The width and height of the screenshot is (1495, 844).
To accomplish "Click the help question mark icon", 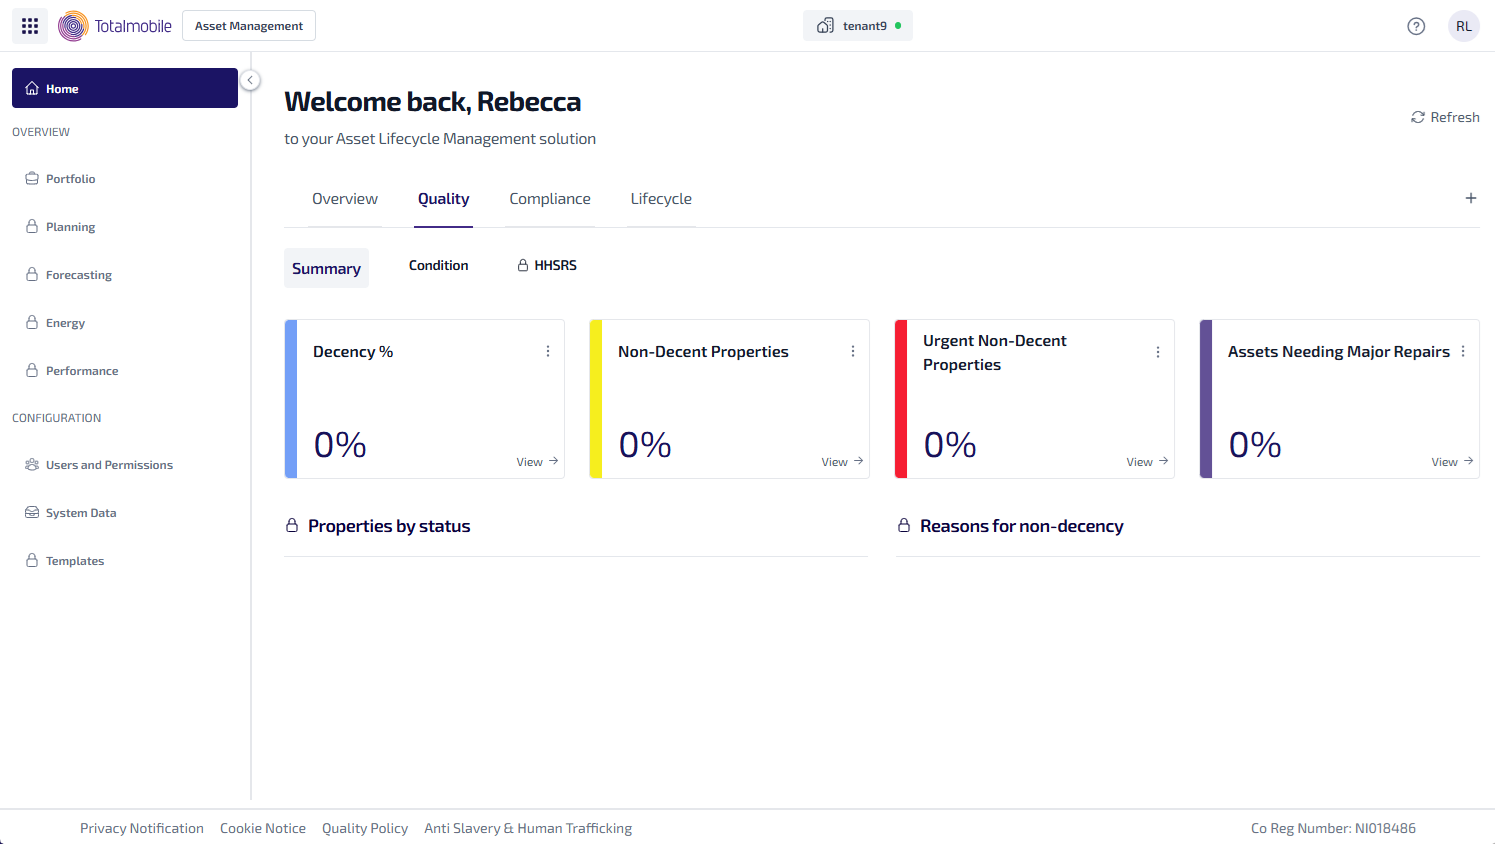I will [1416, 26].
